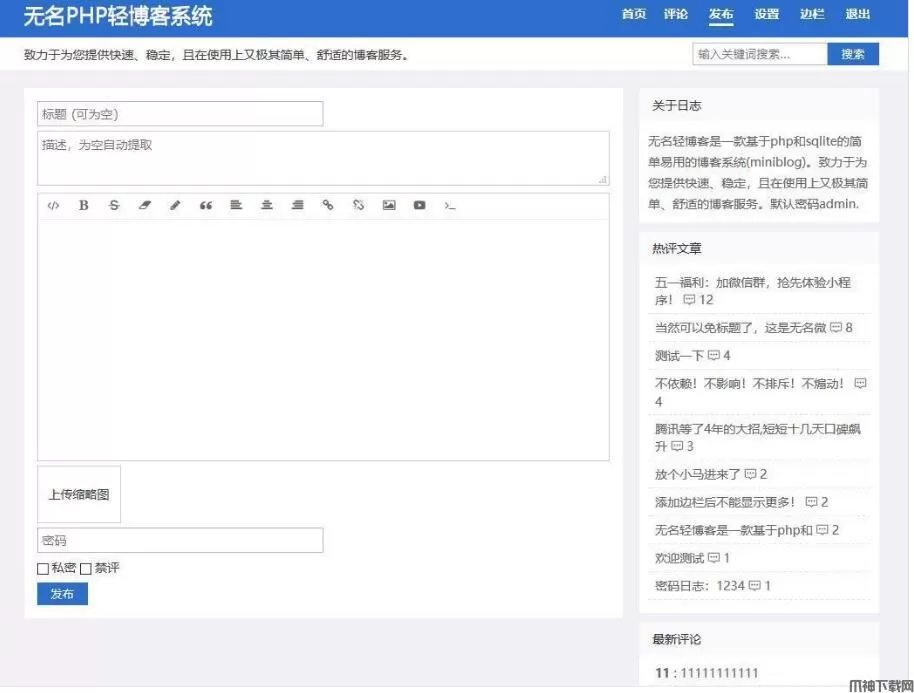Apply bold formatting in the editor
Screen dimensions: 914x693
(x=84, y=205)
